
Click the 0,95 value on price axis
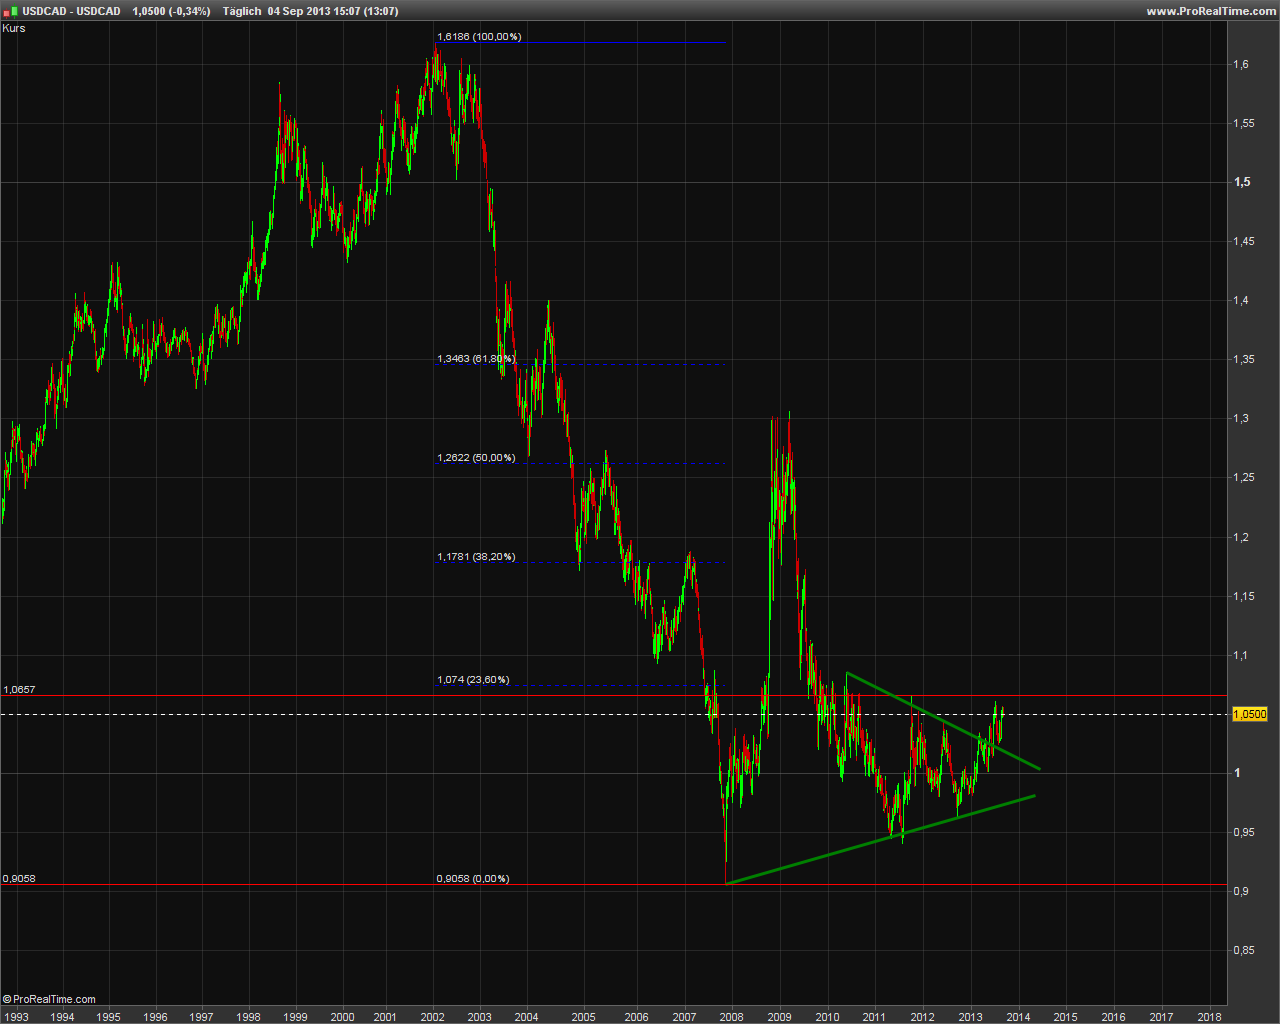coord(1244,832)
